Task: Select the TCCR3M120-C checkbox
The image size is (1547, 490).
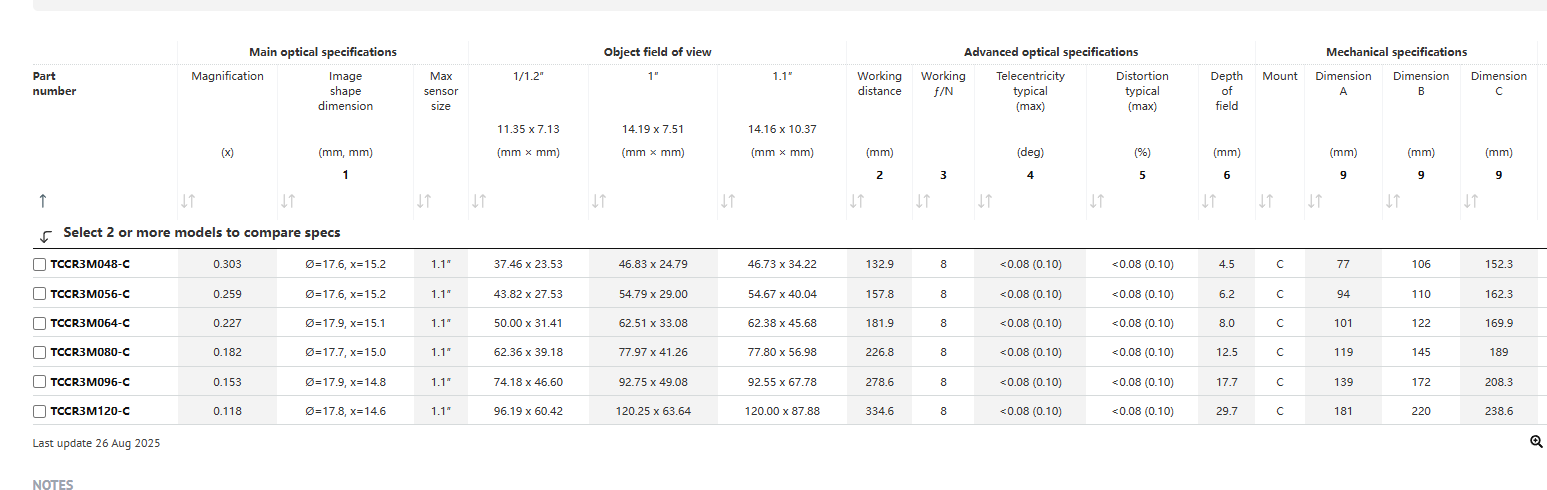Action: [x=40, y=411]
